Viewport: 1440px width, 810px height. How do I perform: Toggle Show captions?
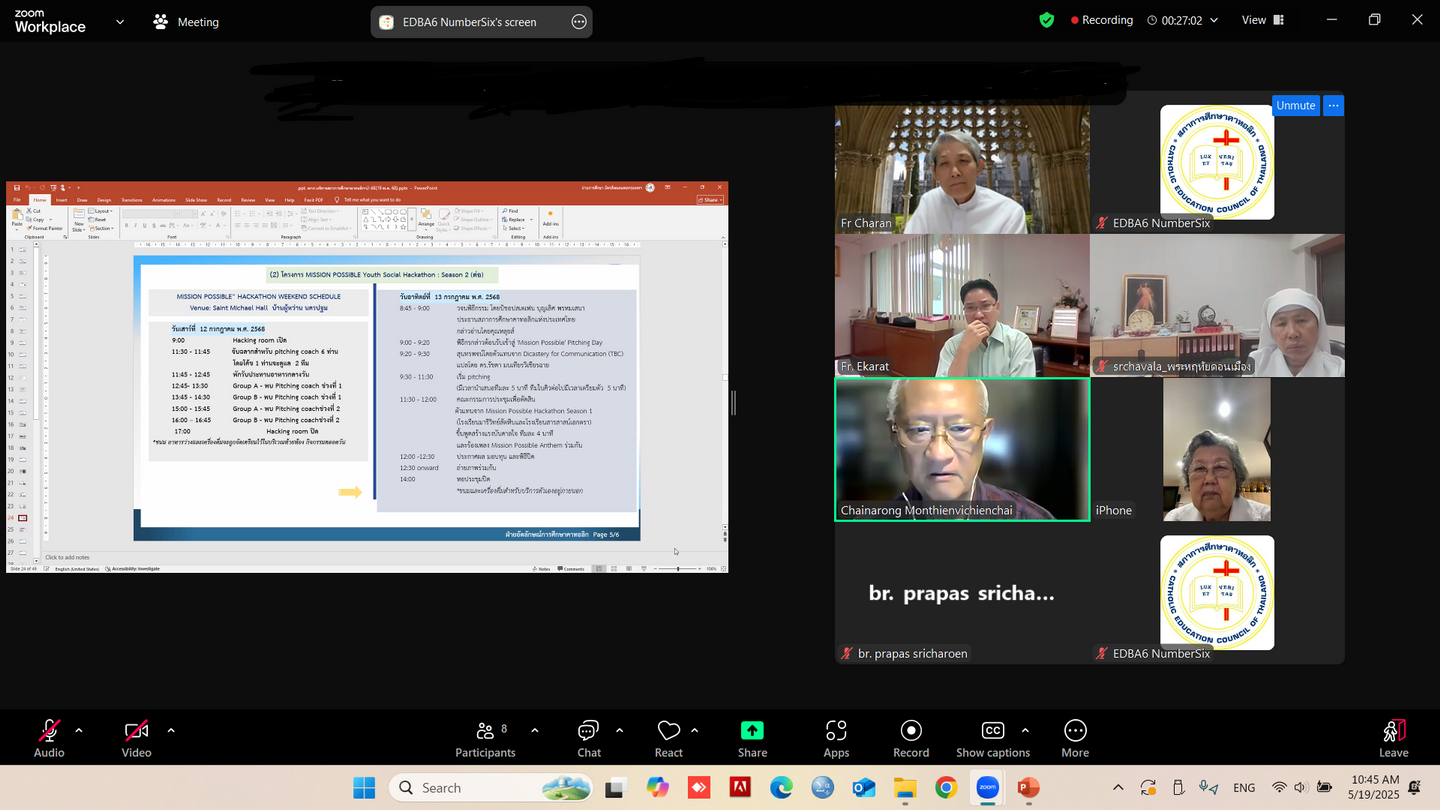point(992,739)
